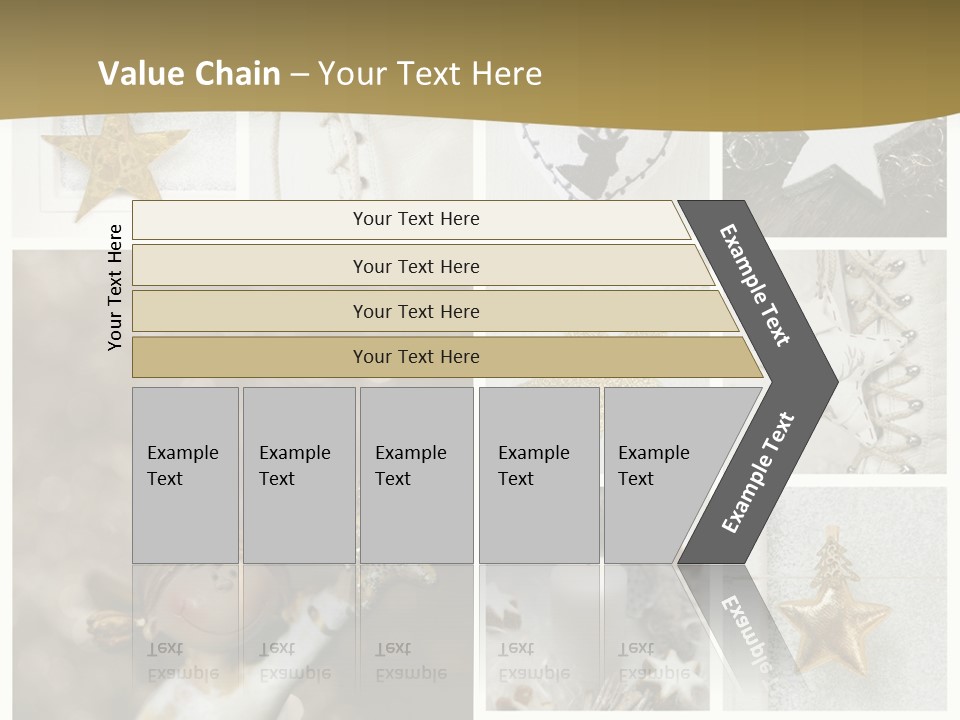The height and width of the screenshot is (720, 960).
Task: Select the fourth "Example Text" gray box
Action: (x=538, y=475)
